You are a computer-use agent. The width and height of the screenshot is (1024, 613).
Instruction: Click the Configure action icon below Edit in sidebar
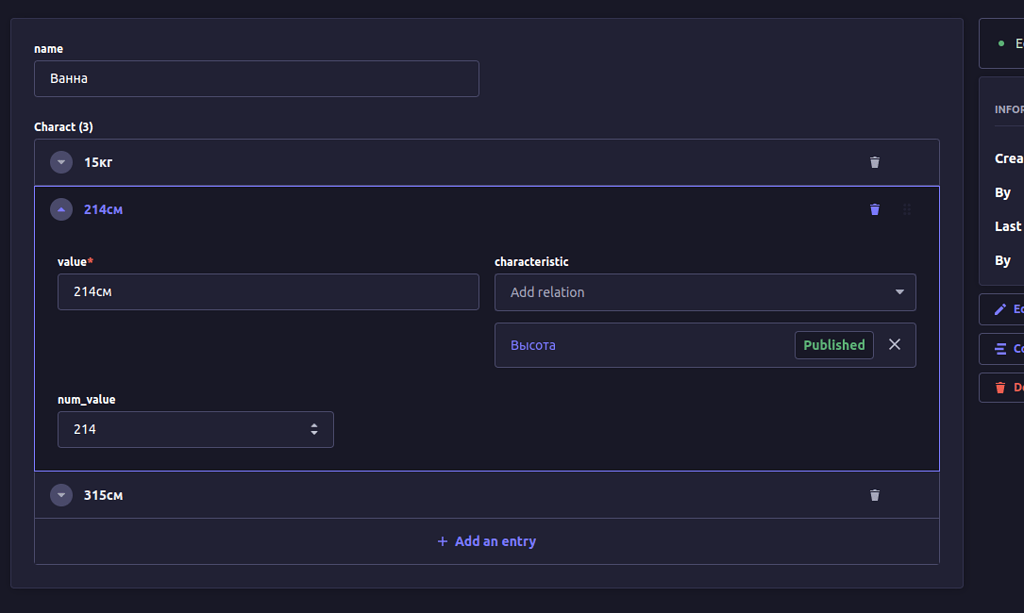click(999, 348)
